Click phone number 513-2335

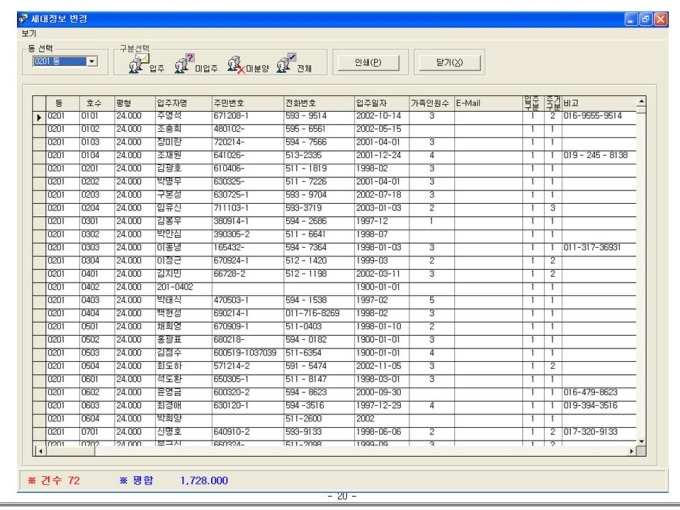319,155
